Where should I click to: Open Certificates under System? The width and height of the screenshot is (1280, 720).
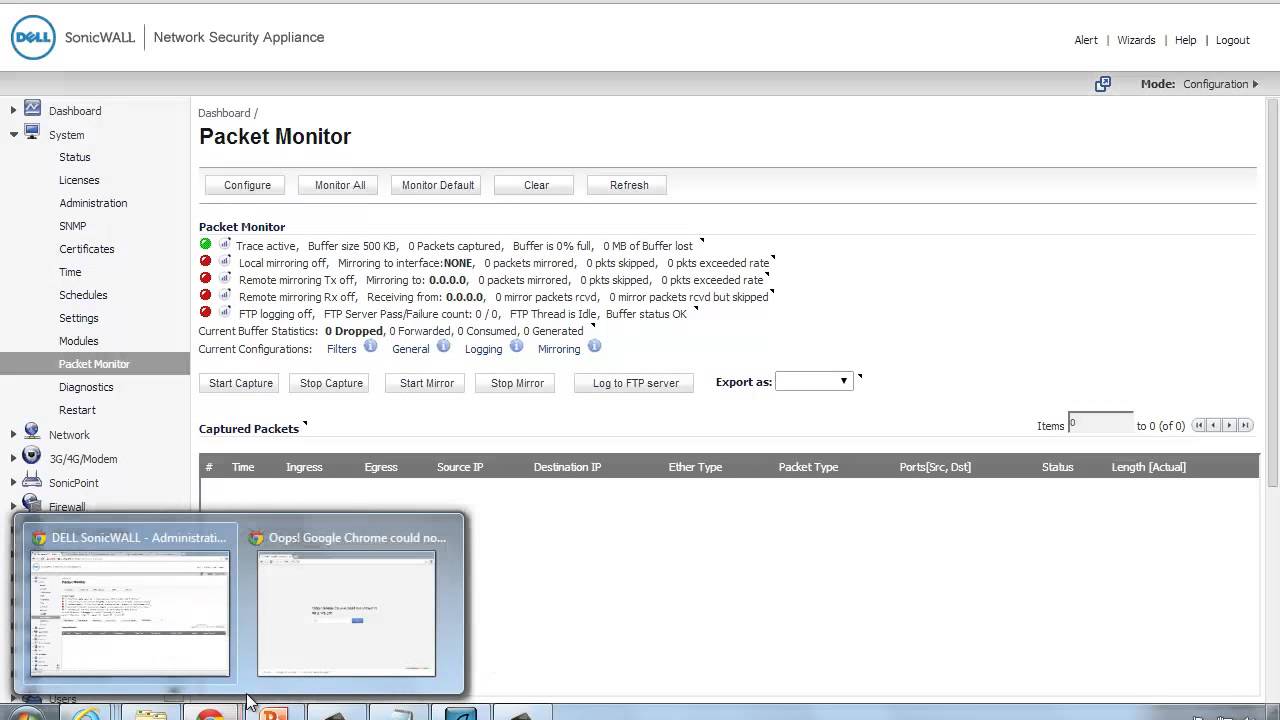point(87,249)
